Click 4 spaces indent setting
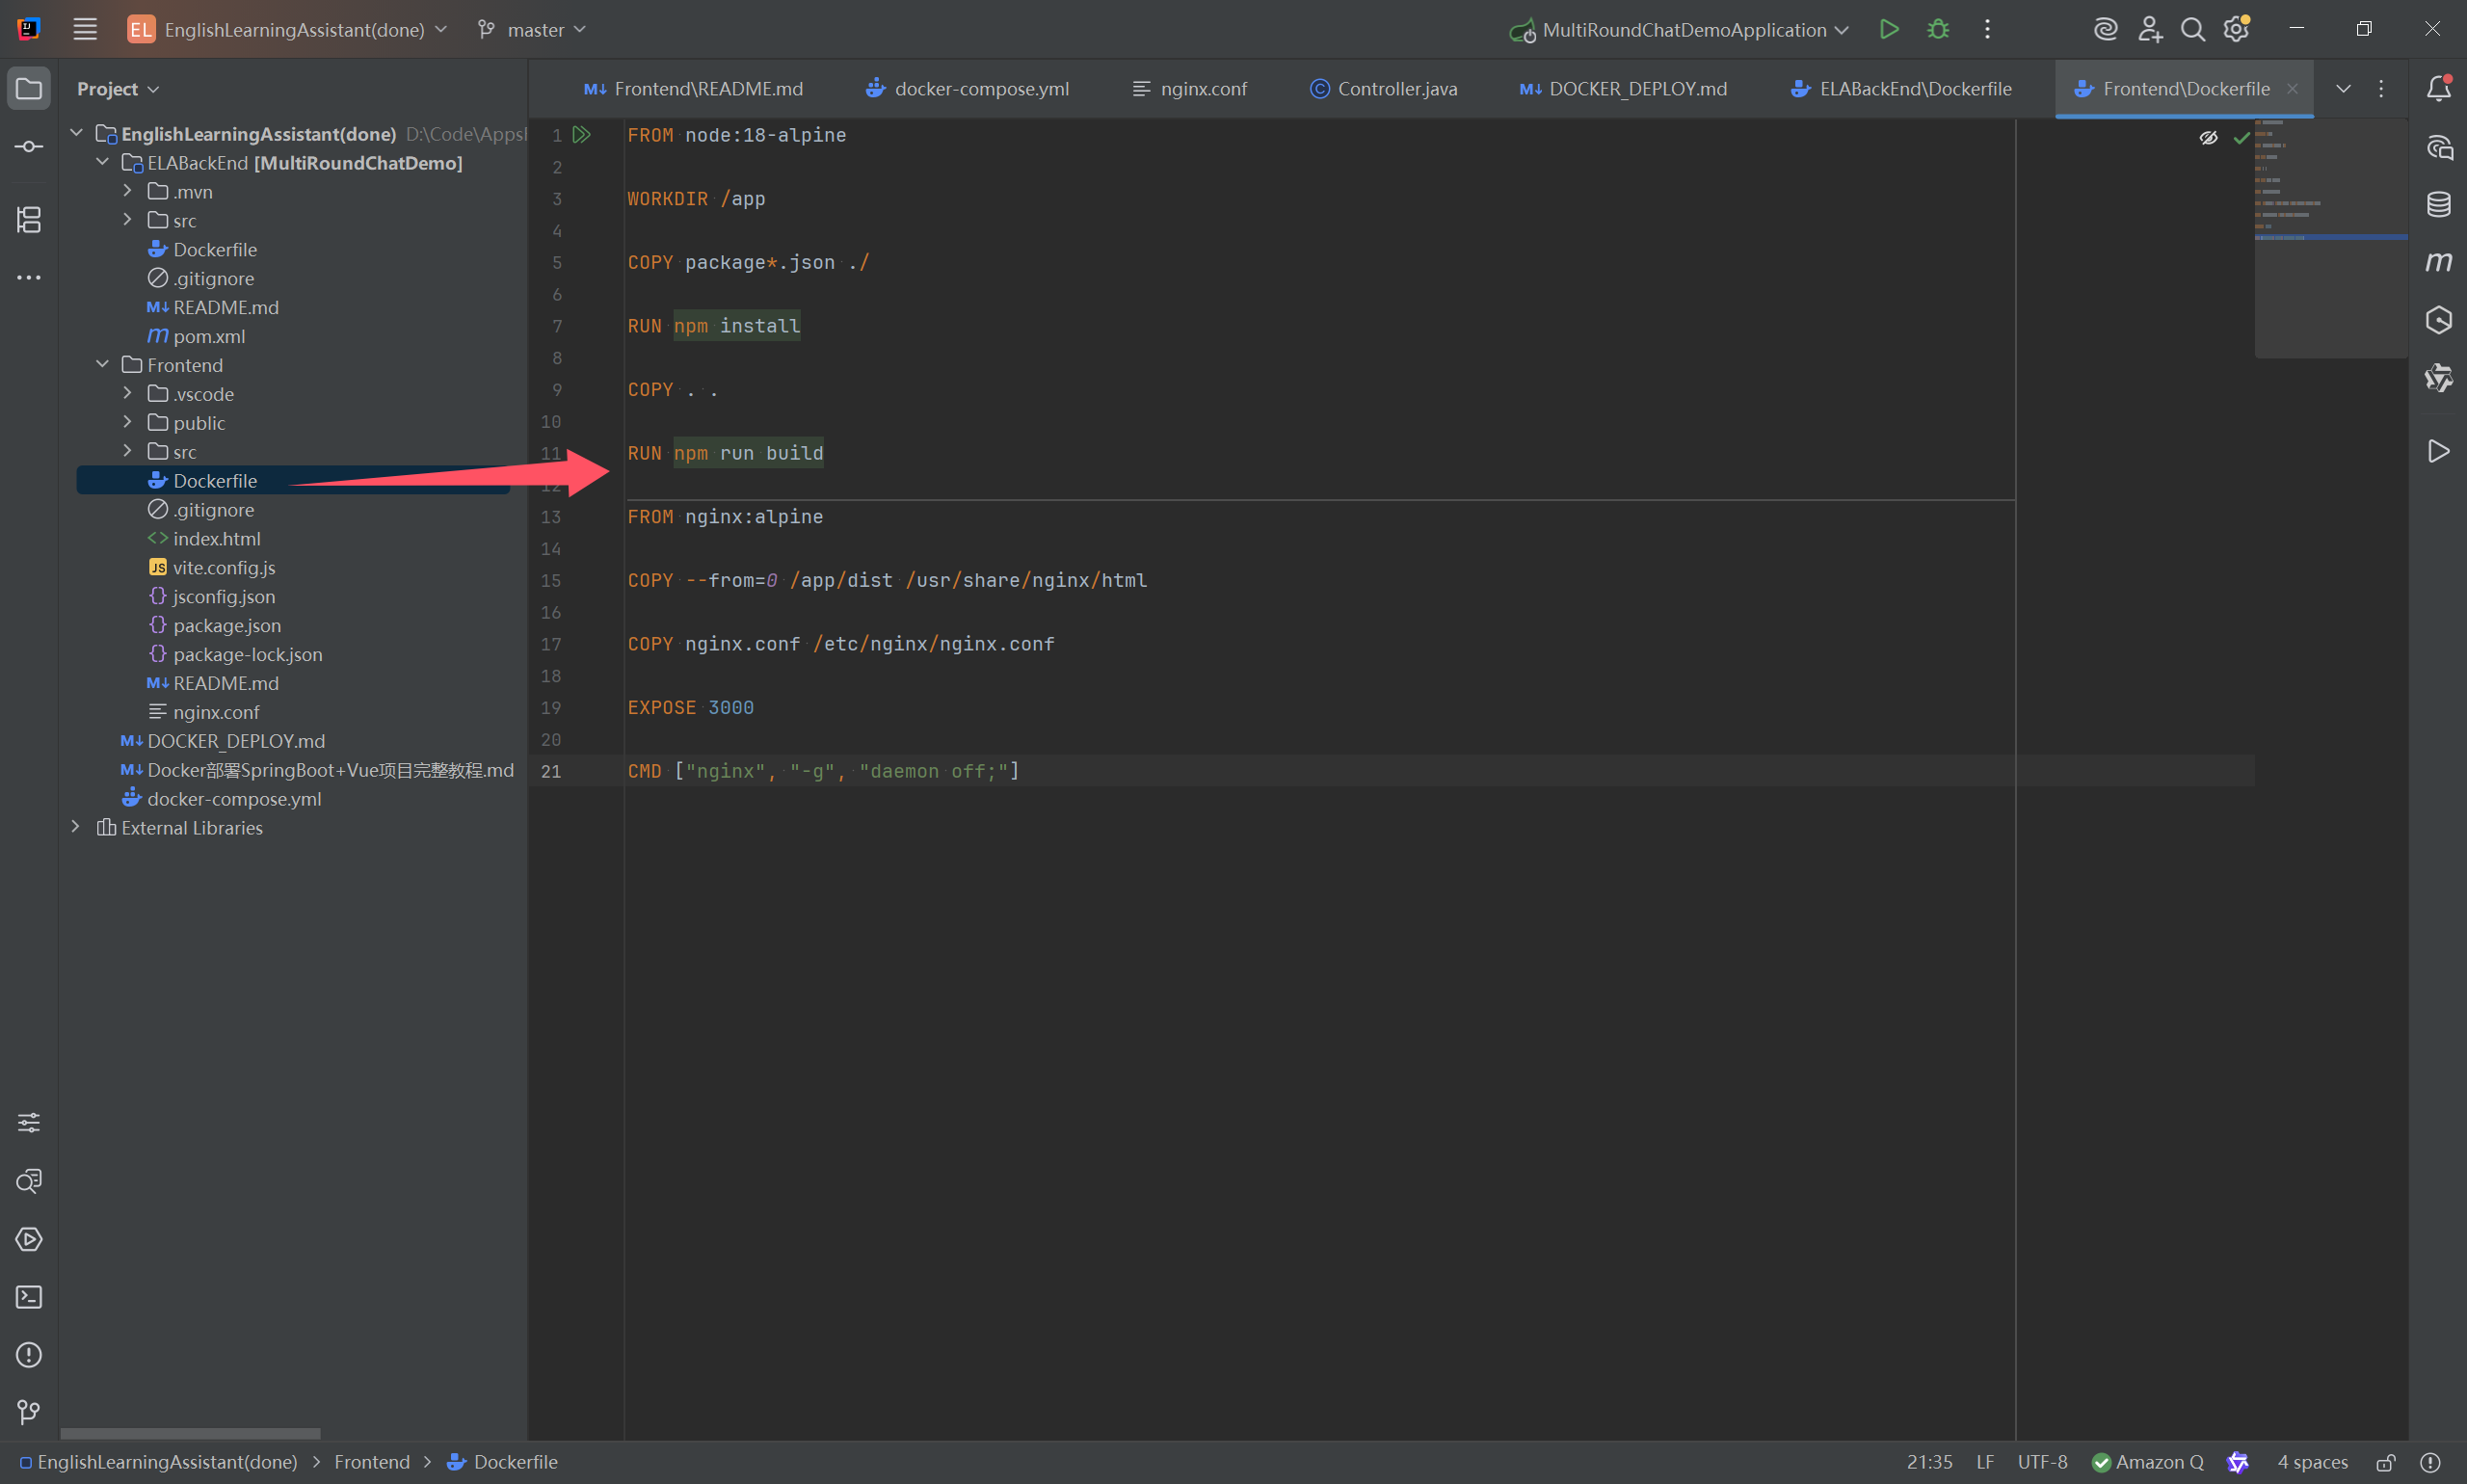 click(x=2312, y=1462)
